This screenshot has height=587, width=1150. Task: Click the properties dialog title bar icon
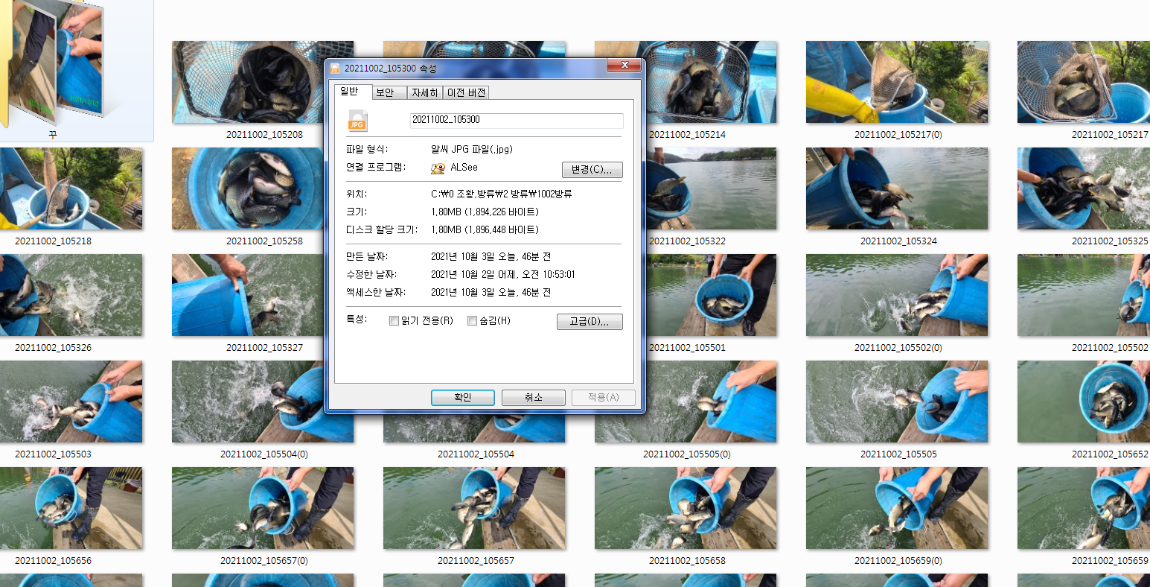coord(335,68)
